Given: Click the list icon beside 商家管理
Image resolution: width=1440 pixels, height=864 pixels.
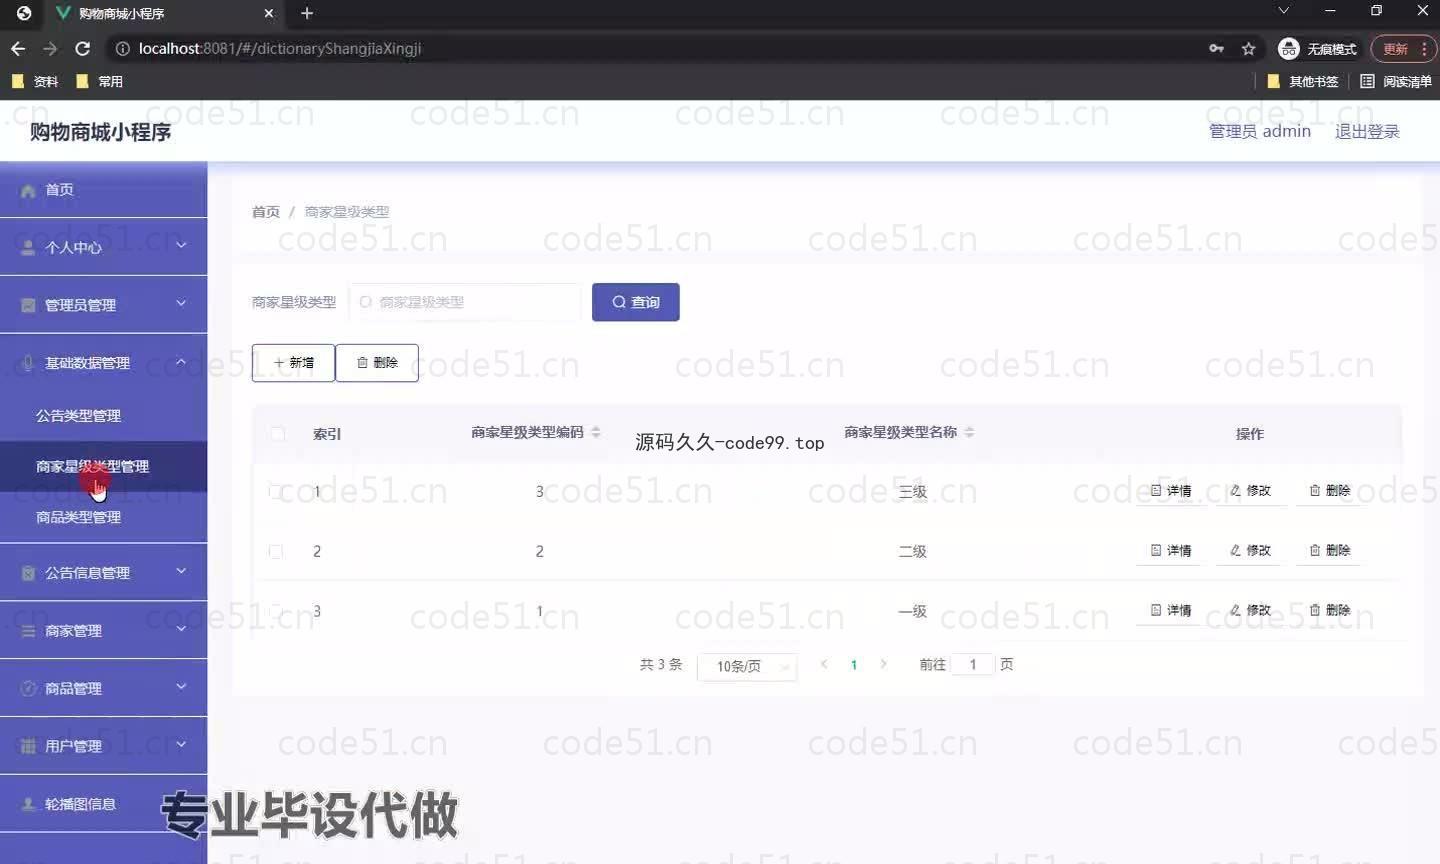Looking at the screenshot, I should (28, 631).
